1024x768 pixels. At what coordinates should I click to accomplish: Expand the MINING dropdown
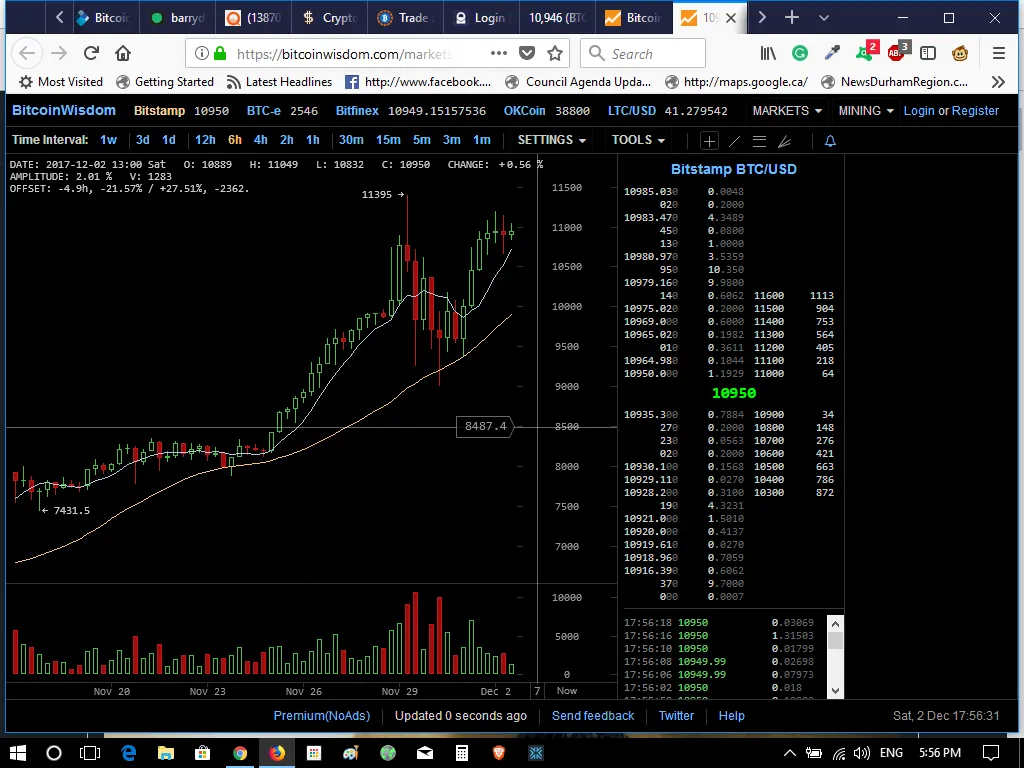(865, 111)
